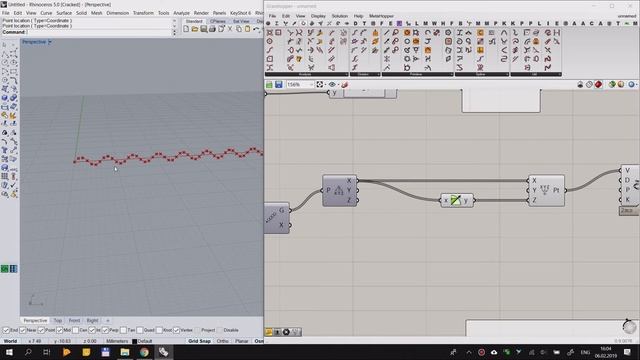640x360 pixels.
Task: Click the Deconstruct Point component on canvas
Action: click(340, 191)
